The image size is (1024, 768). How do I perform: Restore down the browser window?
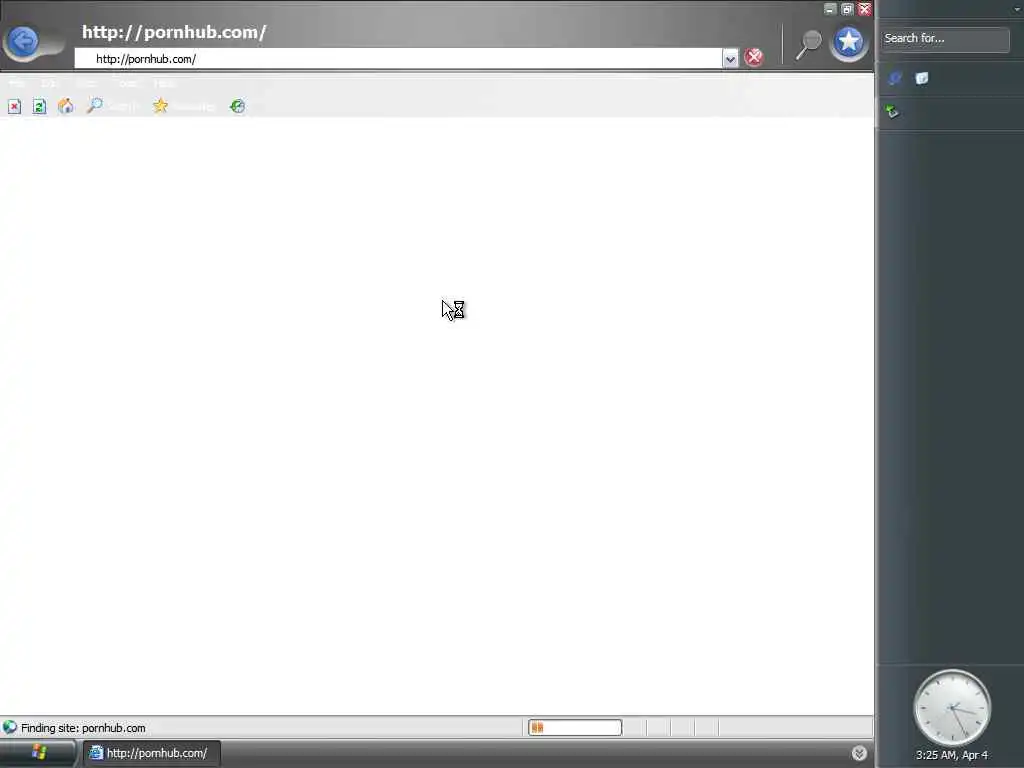(847, 9)
